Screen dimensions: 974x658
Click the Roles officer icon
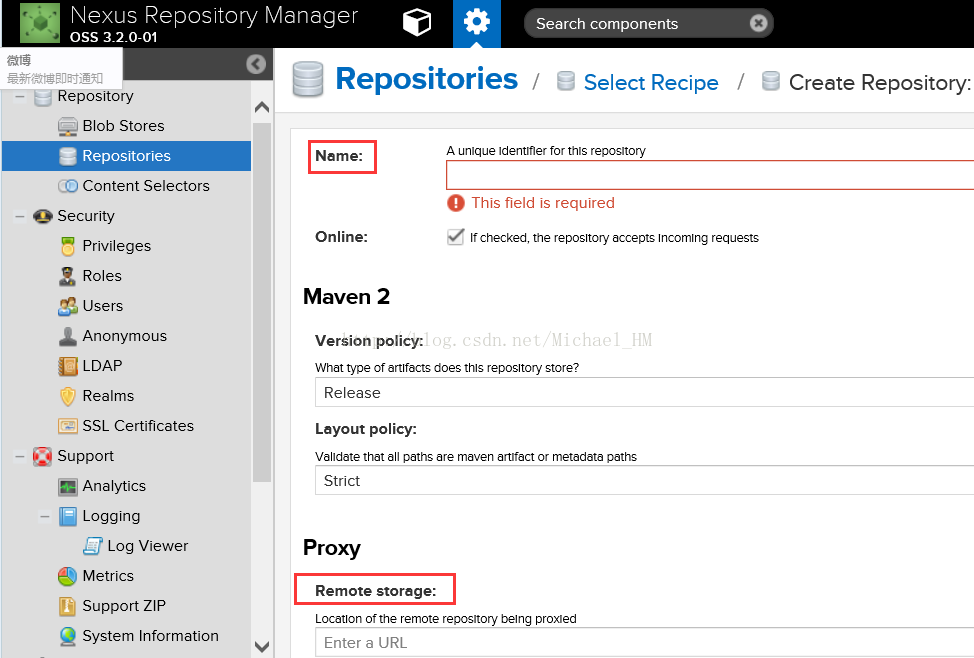click(68, 276)
